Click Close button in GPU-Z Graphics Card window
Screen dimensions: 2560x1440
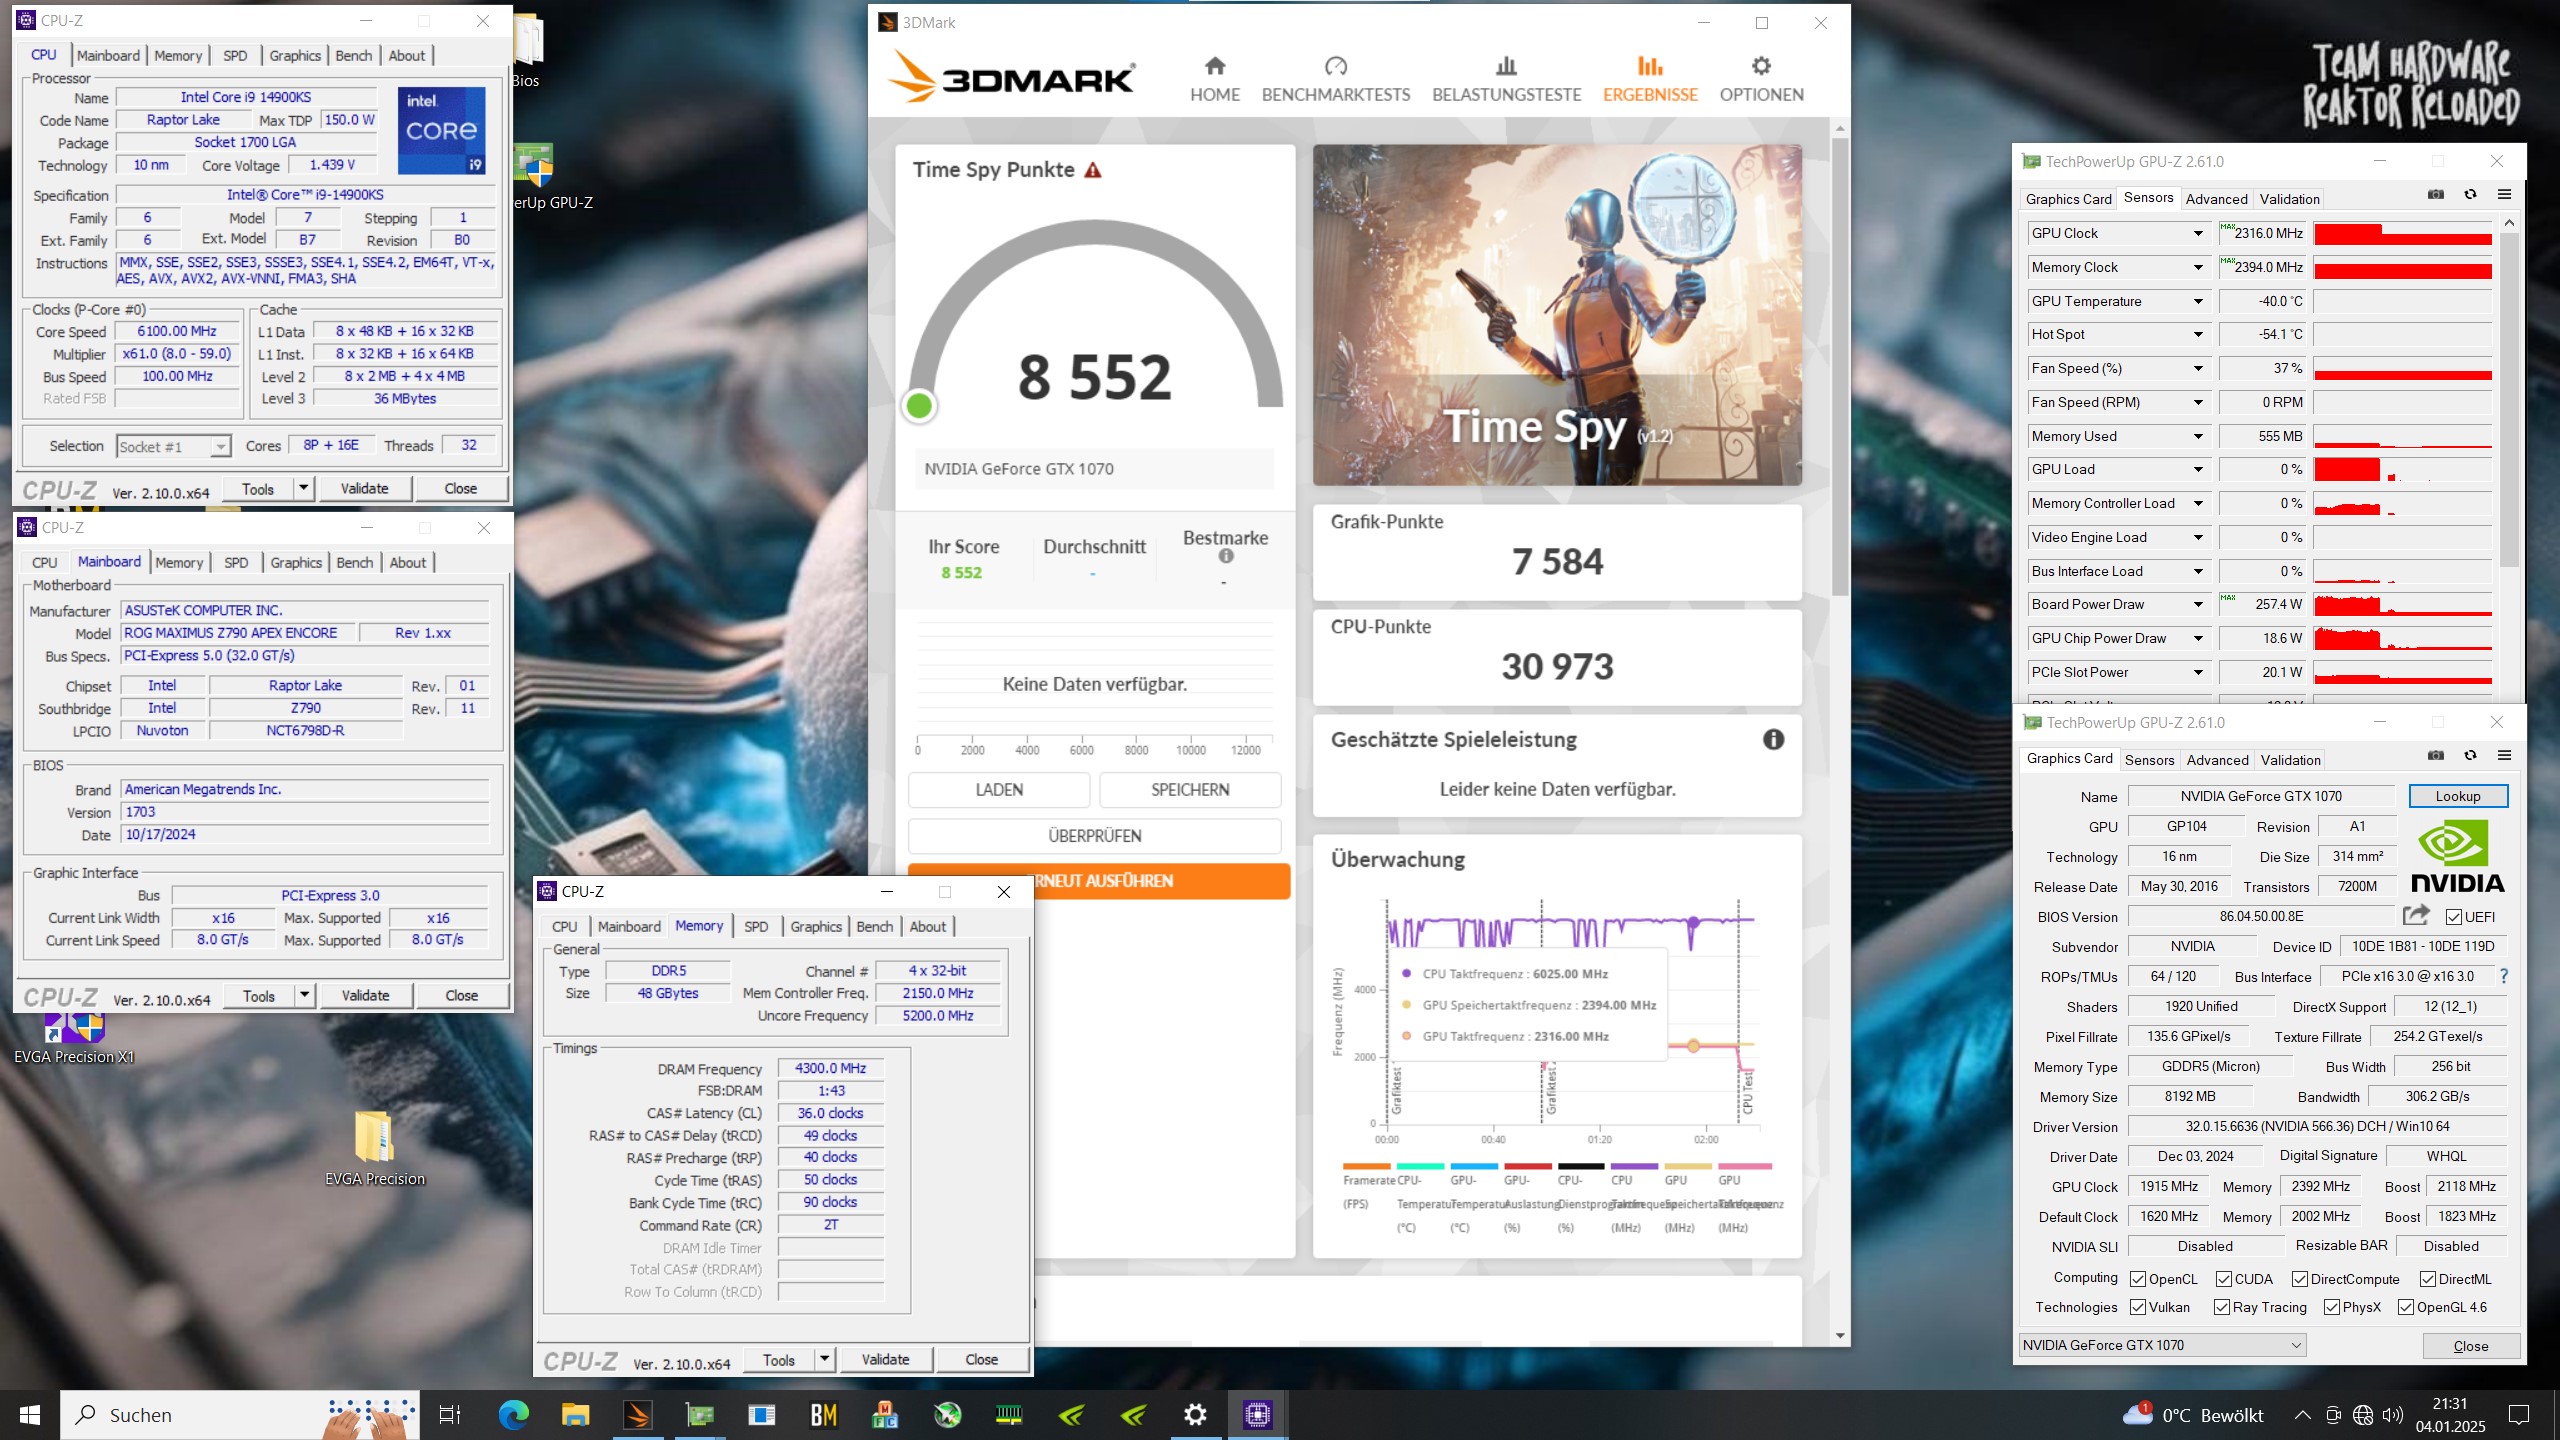pyautogui.click(x=2470, y=1346)
